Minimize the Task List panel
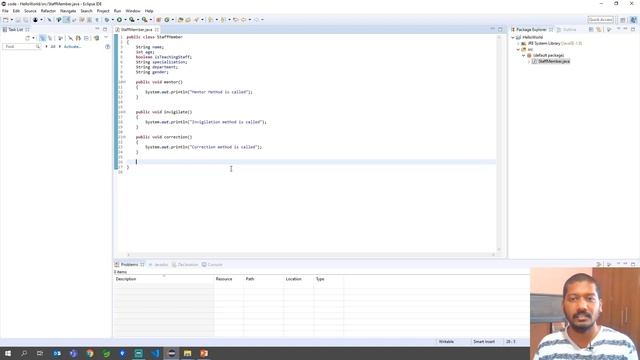 (97, 29)
